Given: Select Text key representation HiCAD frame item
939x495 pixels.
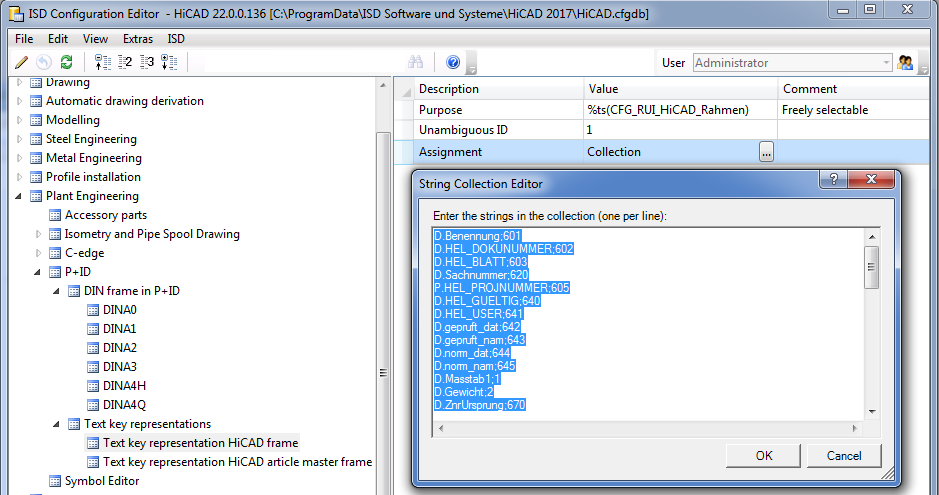Looking at the screenshot, I should pyautogui.click(x=200, y=443).
